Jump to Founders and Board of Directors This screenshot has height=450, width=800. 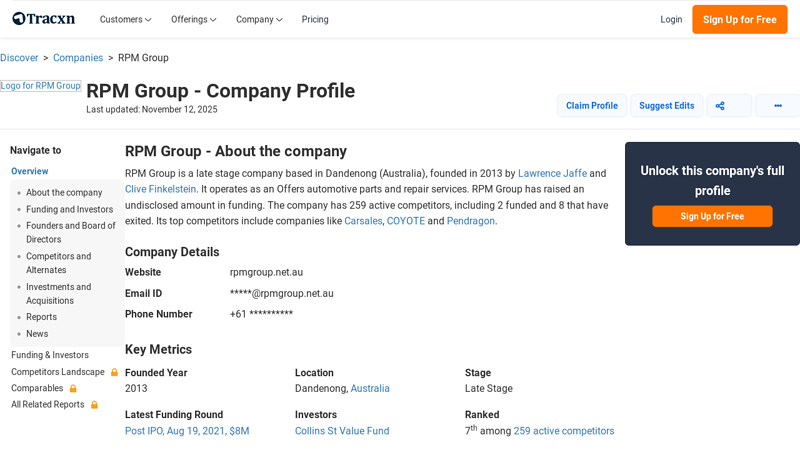tap(70, 232)
